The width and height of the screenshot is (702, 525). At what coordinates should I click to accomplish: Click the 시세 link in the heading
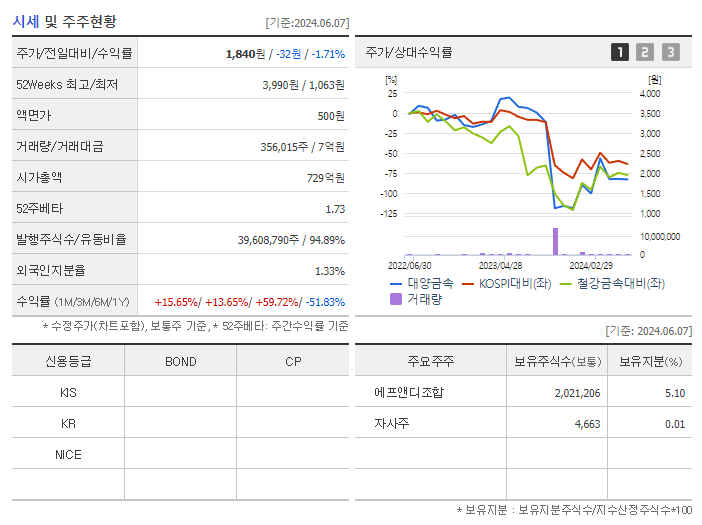[x=26, y=21]
